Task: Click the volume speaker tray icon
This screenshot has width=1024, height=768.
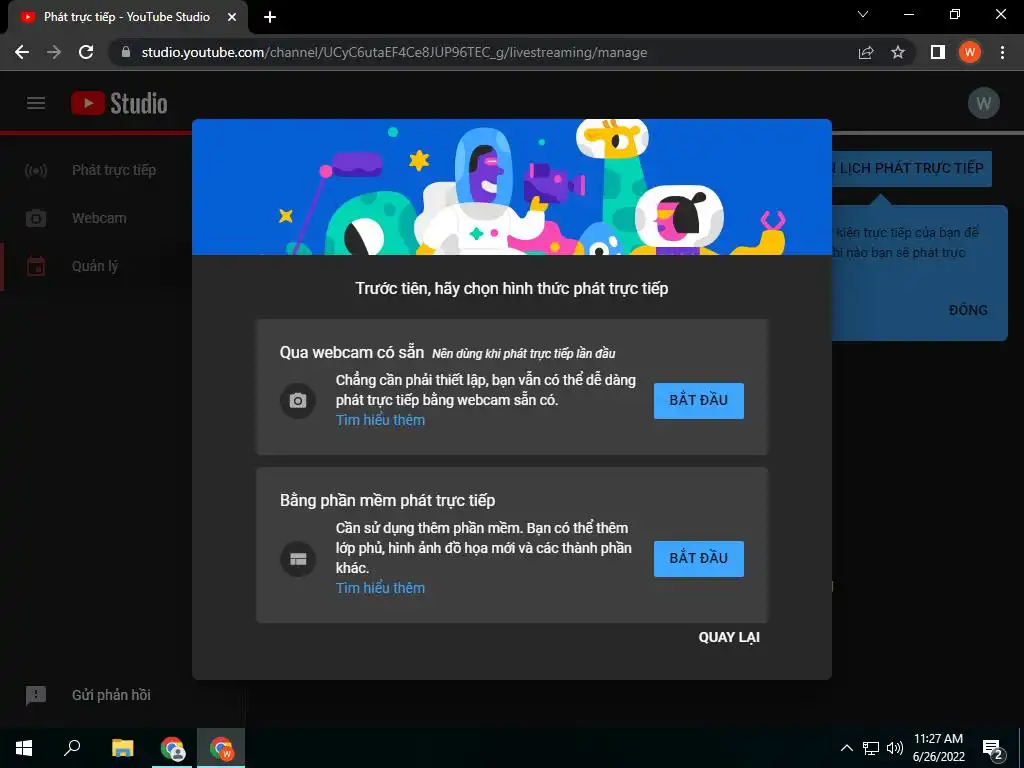Action: coord(895,748)
